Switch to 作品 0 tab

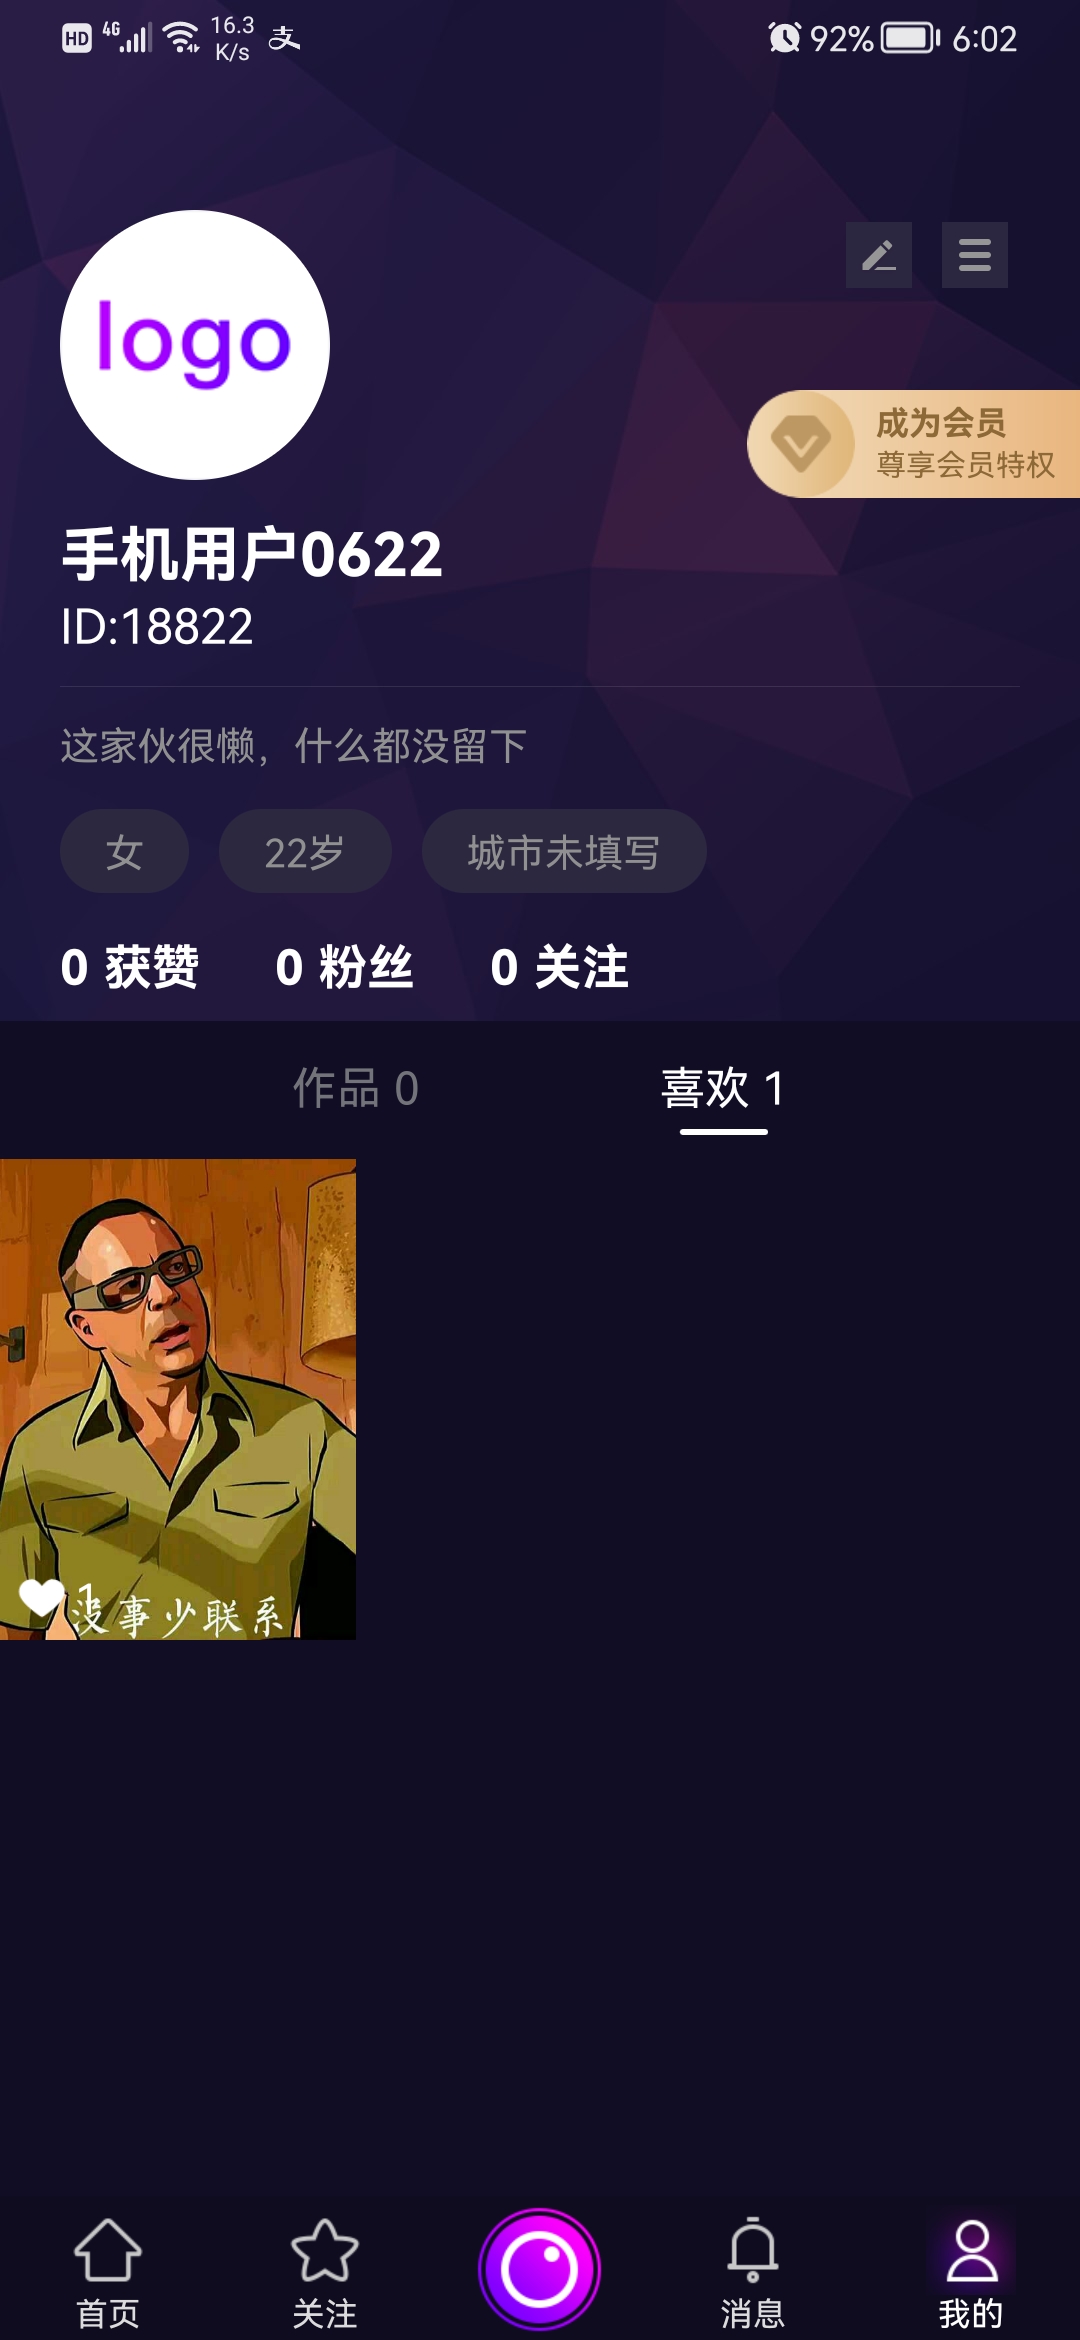(x=355, y=1088)
